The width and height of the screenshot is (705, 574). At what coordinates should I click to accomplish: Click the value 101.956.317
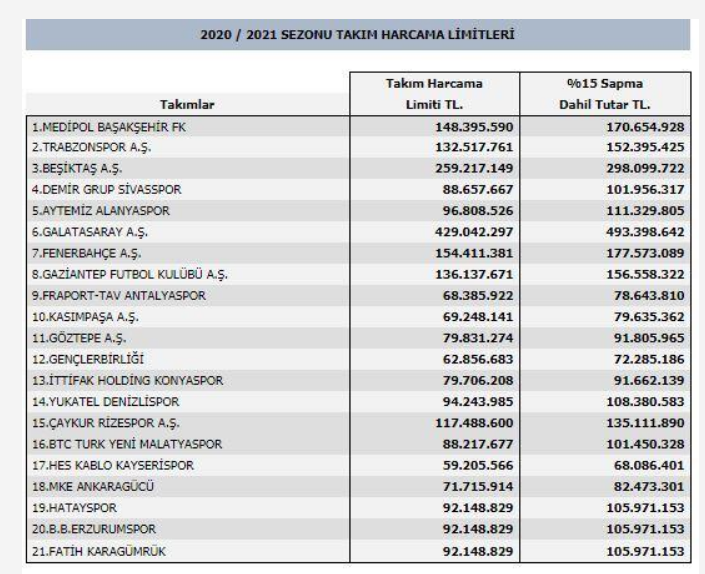[x=645, y=190]
